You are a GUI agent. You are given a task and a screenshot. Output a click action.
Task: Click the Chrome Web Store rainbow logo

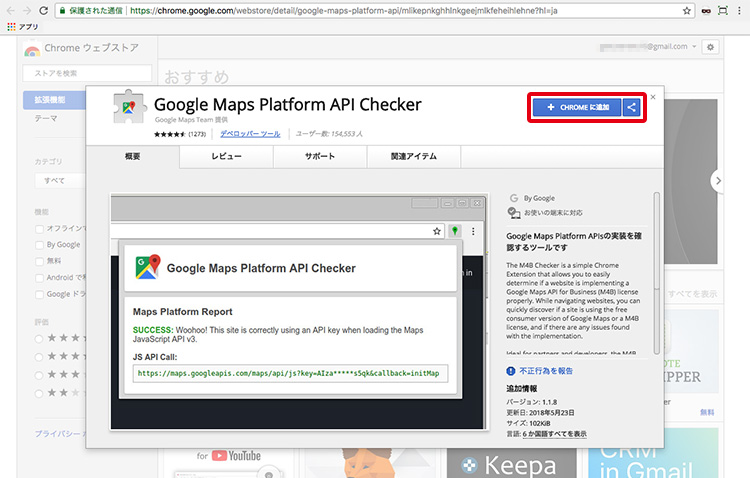(x=32, y=51)
